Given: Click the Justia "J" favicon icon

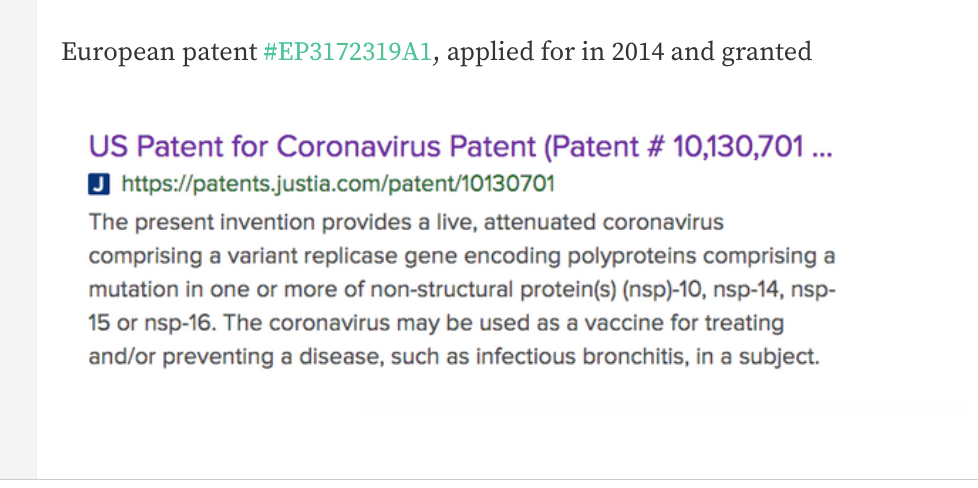Looking at the screenshot, I should tap(99, 185).
